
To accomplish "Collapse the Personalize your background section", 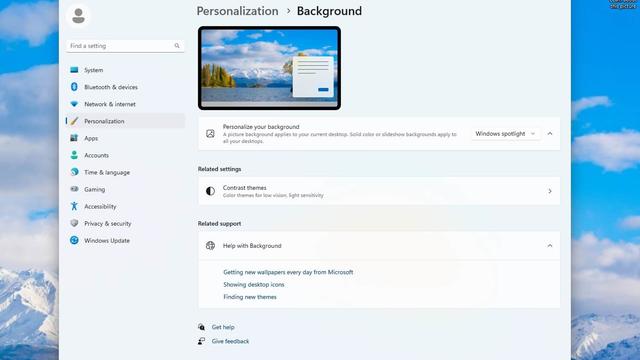I will [550, 133].
